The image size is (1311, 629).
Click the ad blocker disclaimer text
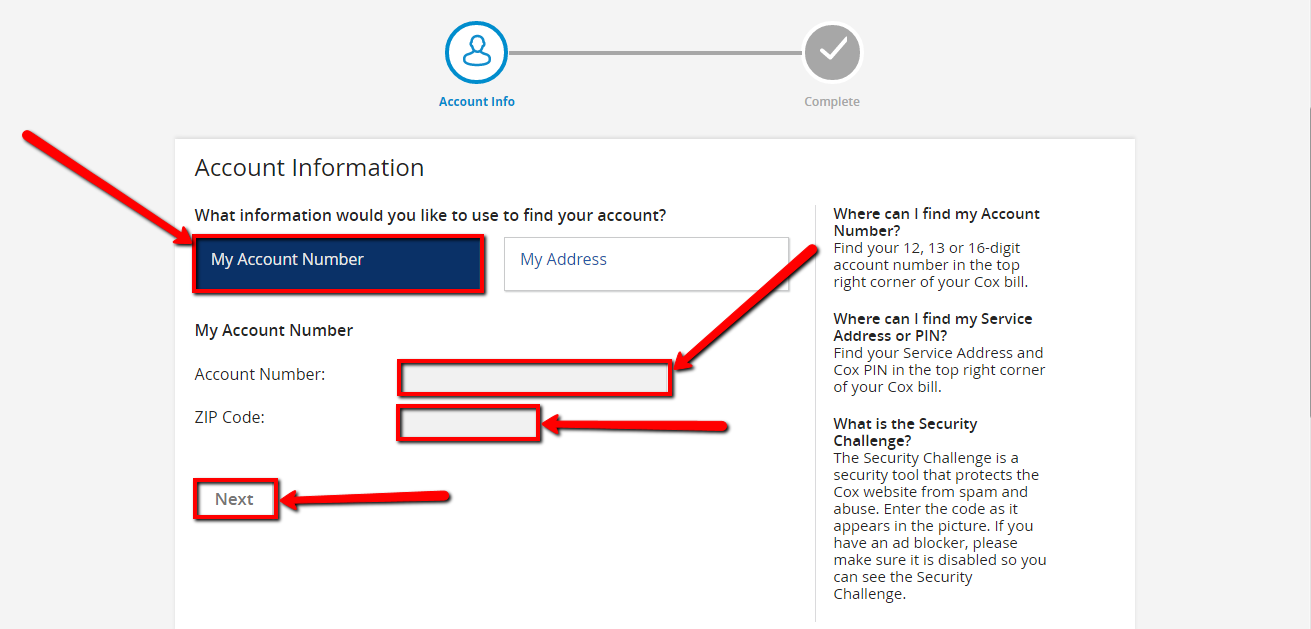[935, 542]
